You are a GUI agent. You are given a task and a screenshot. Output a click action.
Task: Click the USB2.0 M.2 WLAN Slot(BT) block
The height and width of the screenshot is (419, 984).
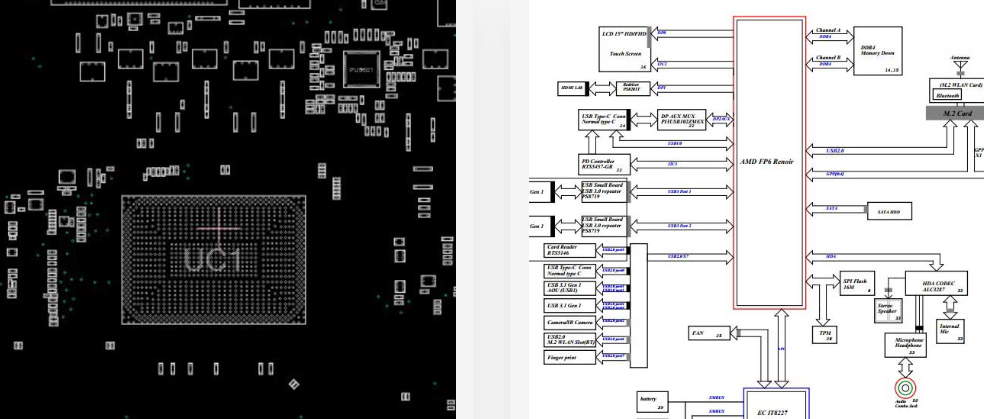(x=569, y=340)
